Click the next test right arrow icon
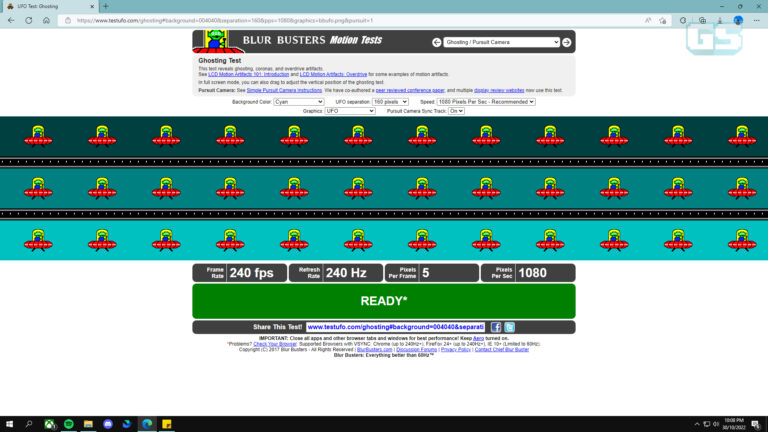This screenshot has width=768, height=432. pos(566,42)
